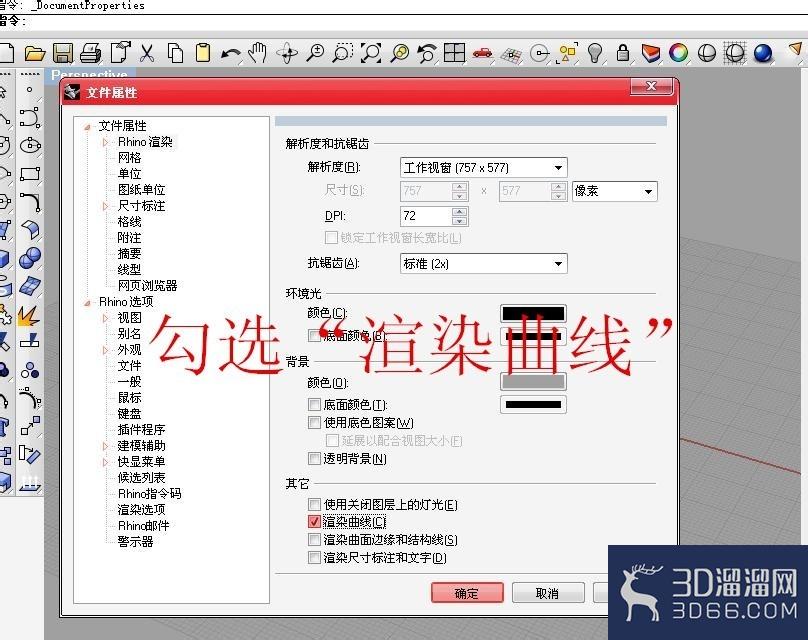Click the explode icon in left toolbar
Viewport: 808px width, 640px height.
click(29, 314)
